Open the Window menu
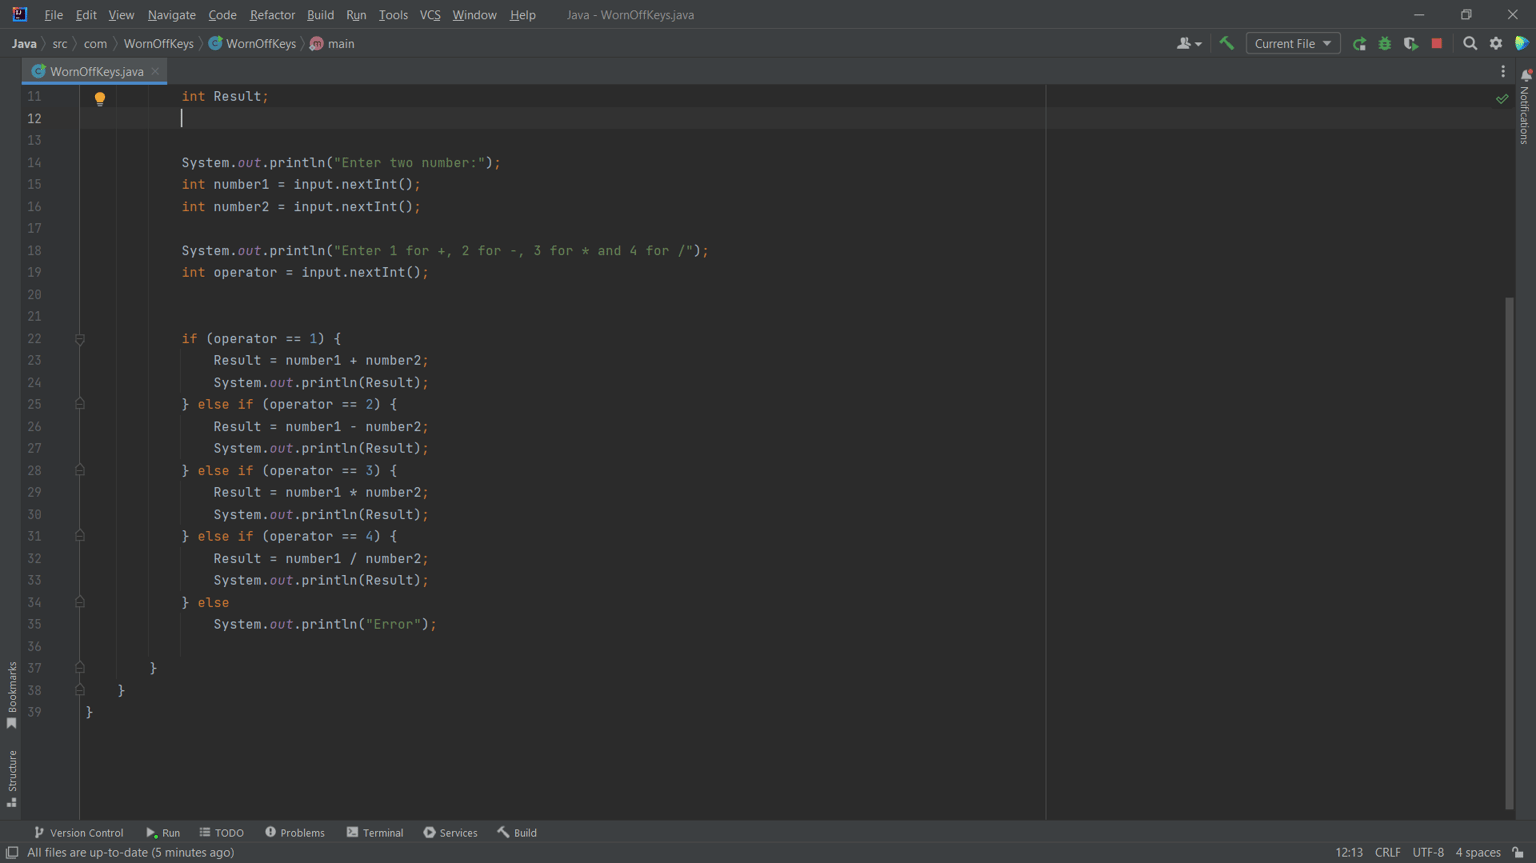 pos(474,15)
